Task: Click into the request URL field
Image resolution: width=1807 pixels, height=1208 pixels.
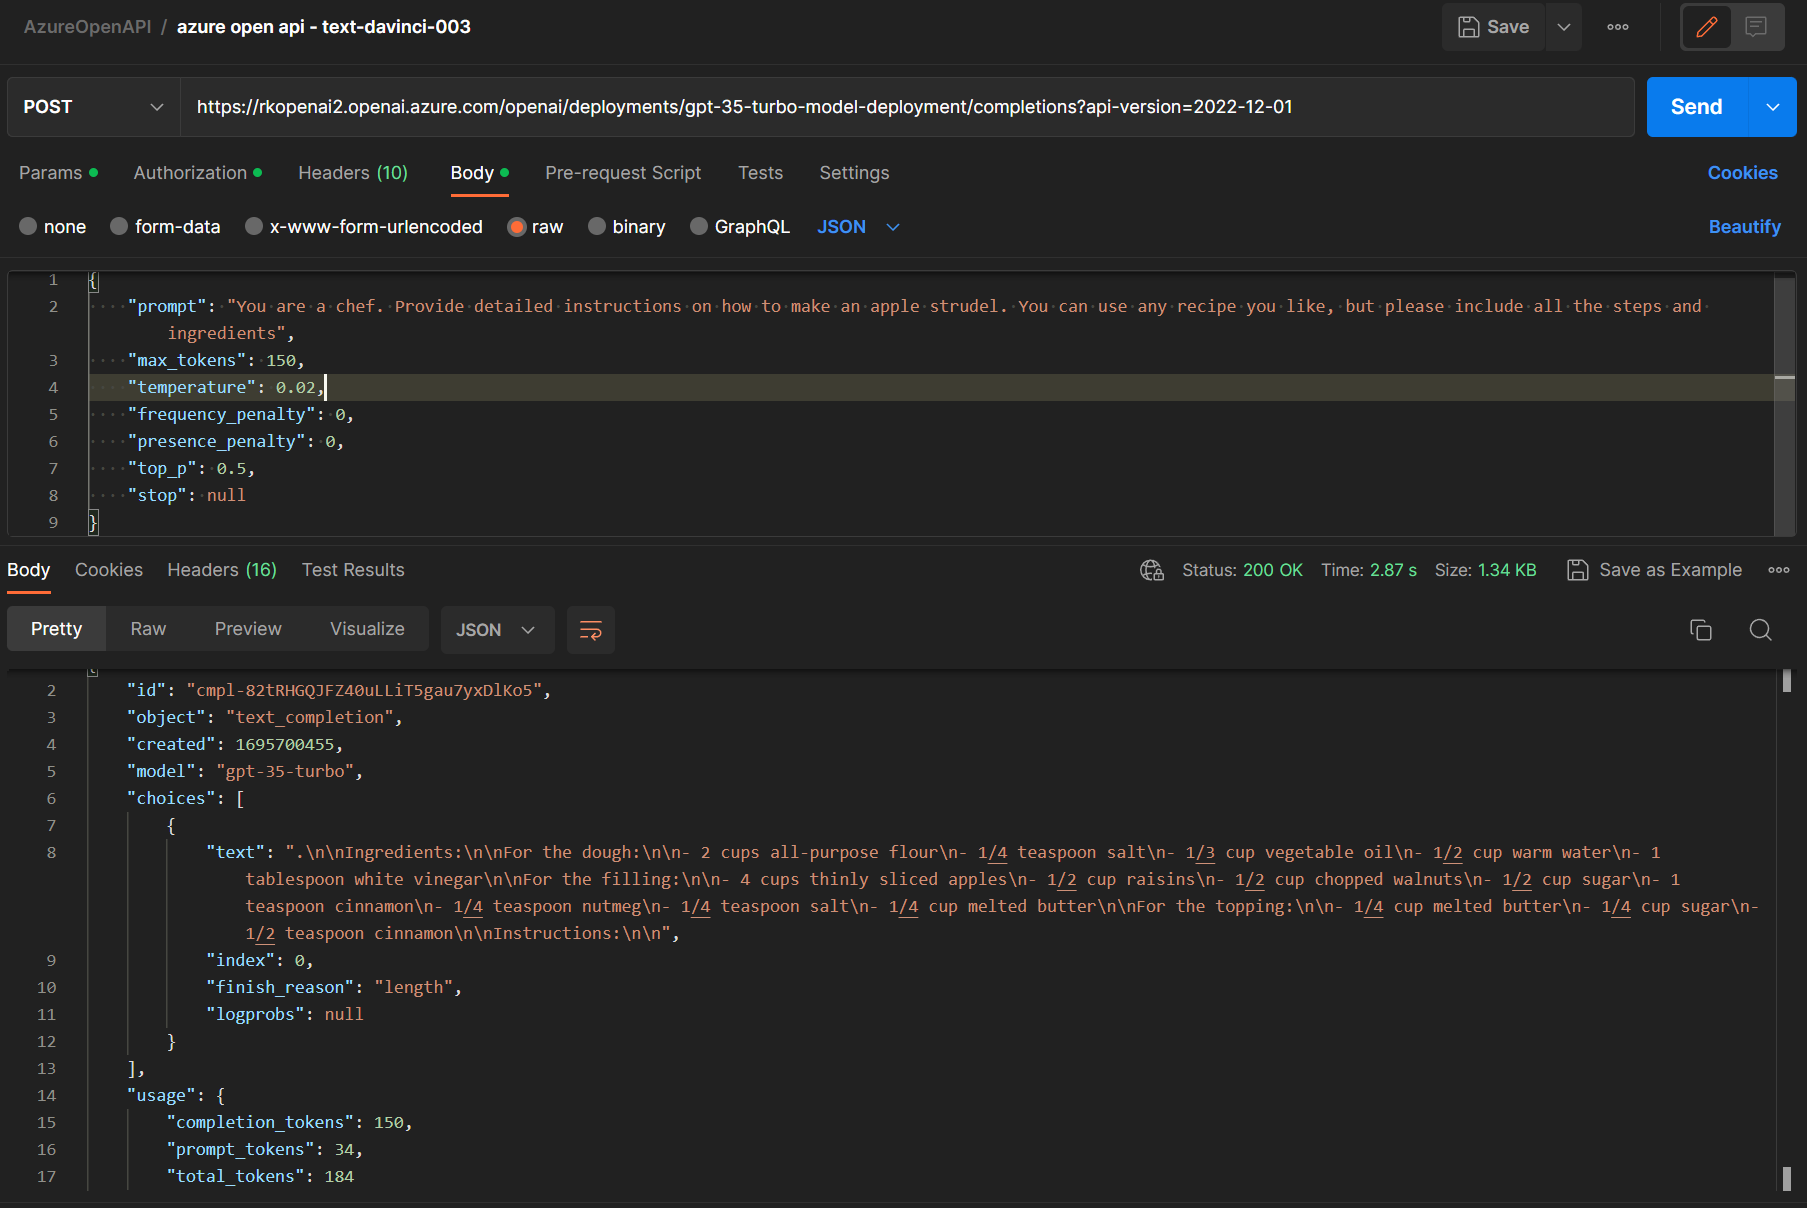Action: point(900,107)
